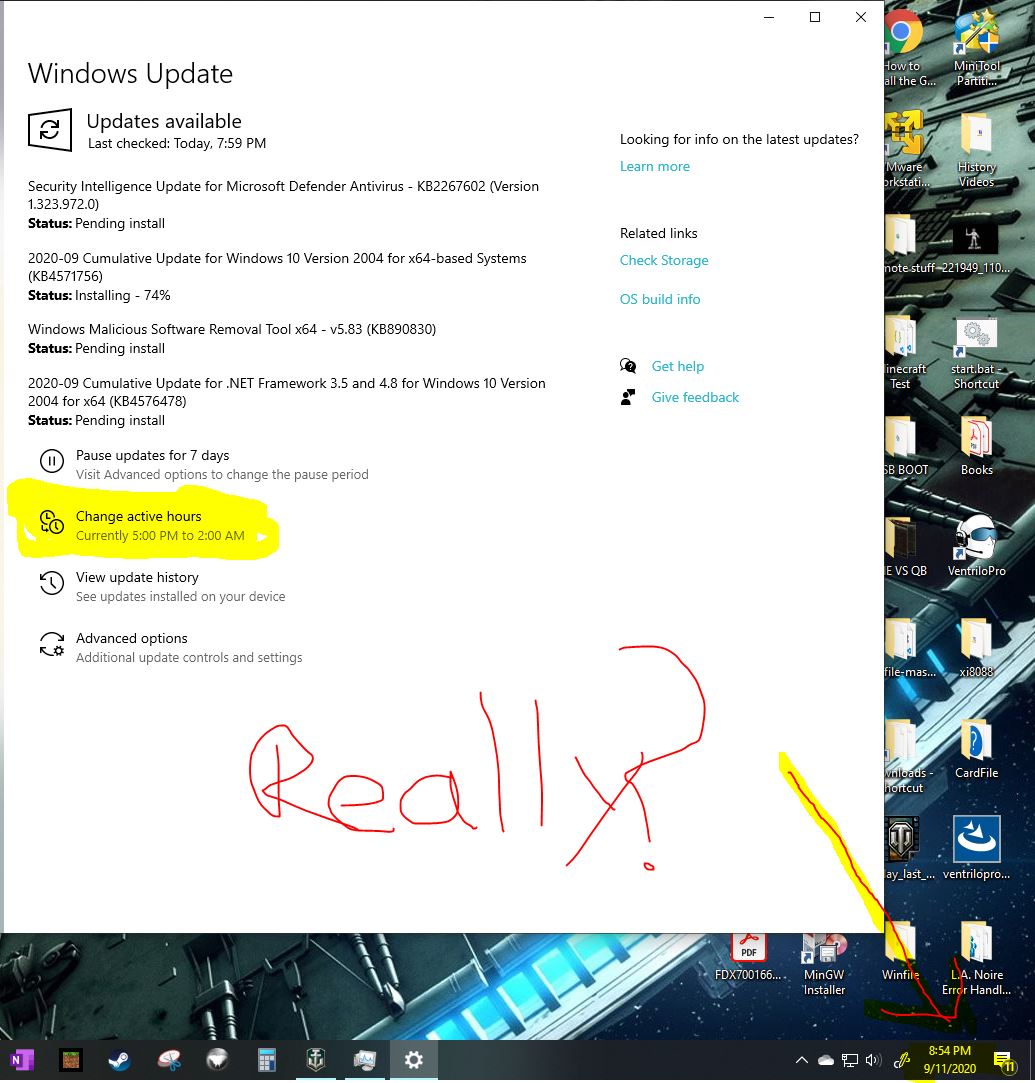
Task: Click the OneDrive cloud tray icon
Action: 826,1060
